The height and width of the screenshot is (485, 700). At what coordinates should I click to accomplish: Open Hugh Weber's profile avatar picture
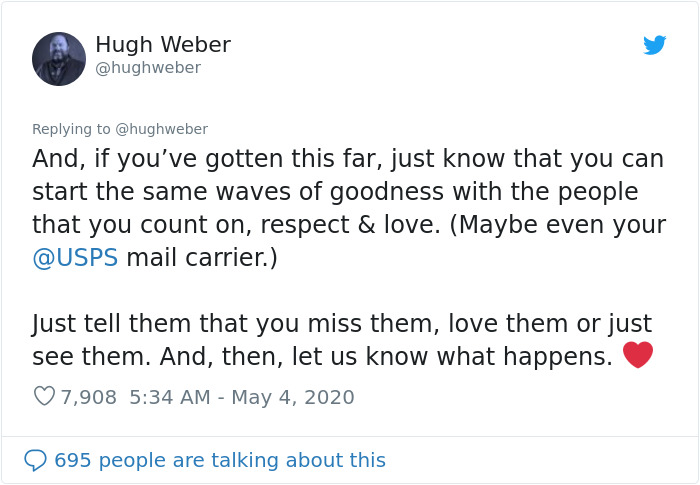[x=59, y=59]
